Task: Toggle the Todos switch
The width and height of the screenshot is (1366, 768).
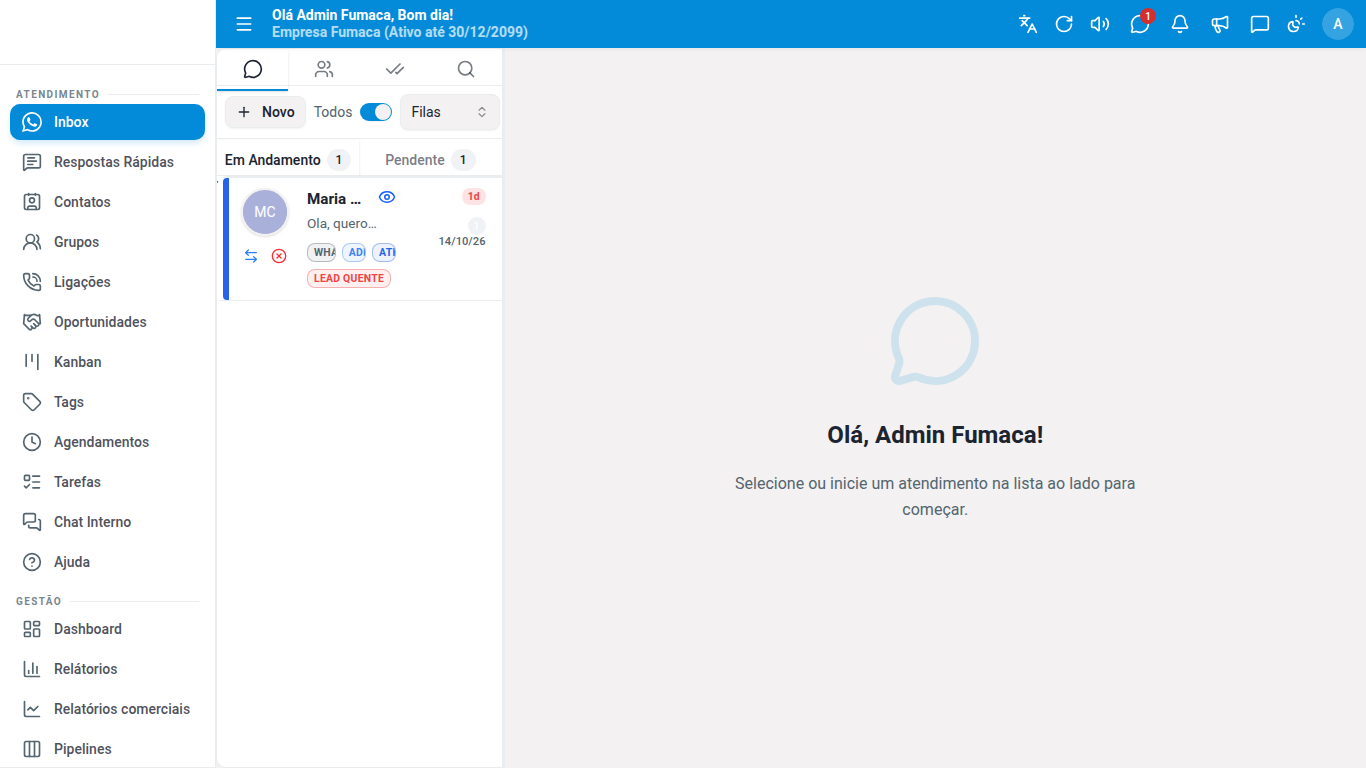Action: click(376, 112)
